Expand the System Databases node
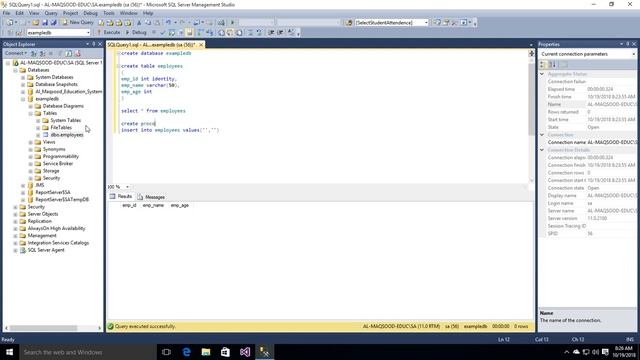The width and height of the screenshot is (640, 360). (x=23, y=77)
